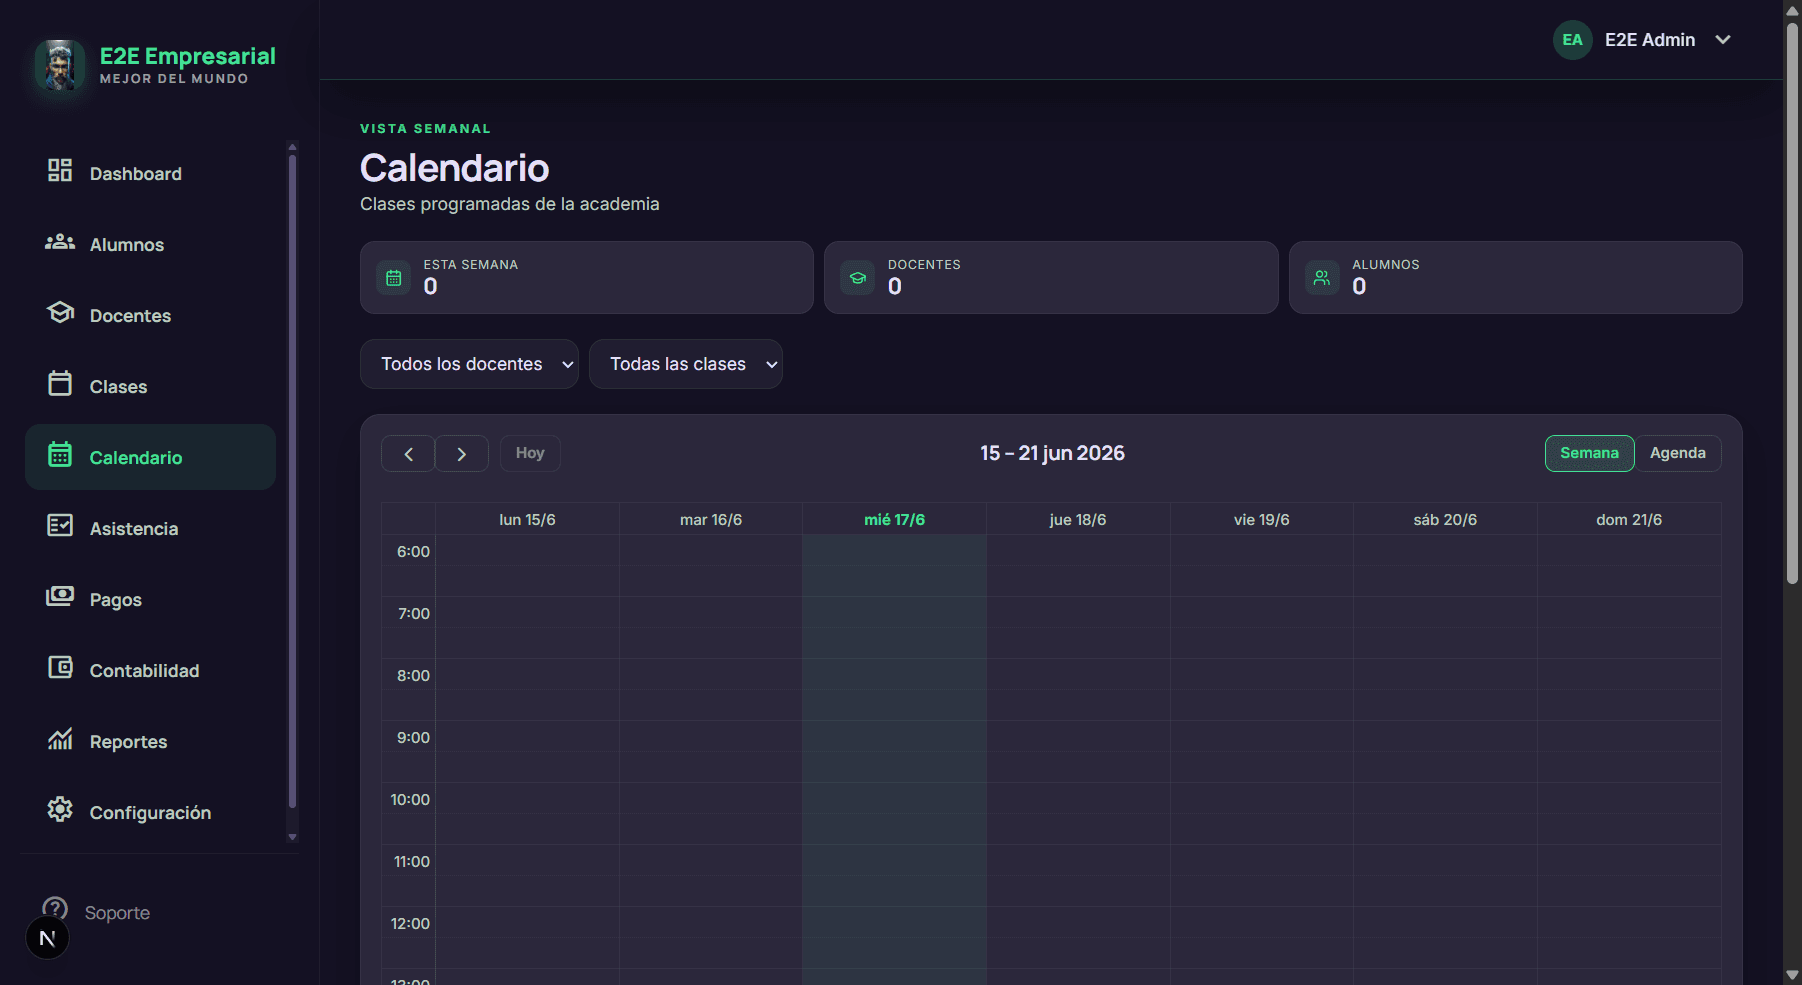The width and height of the screenshot is (1802, 985).
Task: Click the Alumnos stat card users icon
Action: (x=1322, y=278)
